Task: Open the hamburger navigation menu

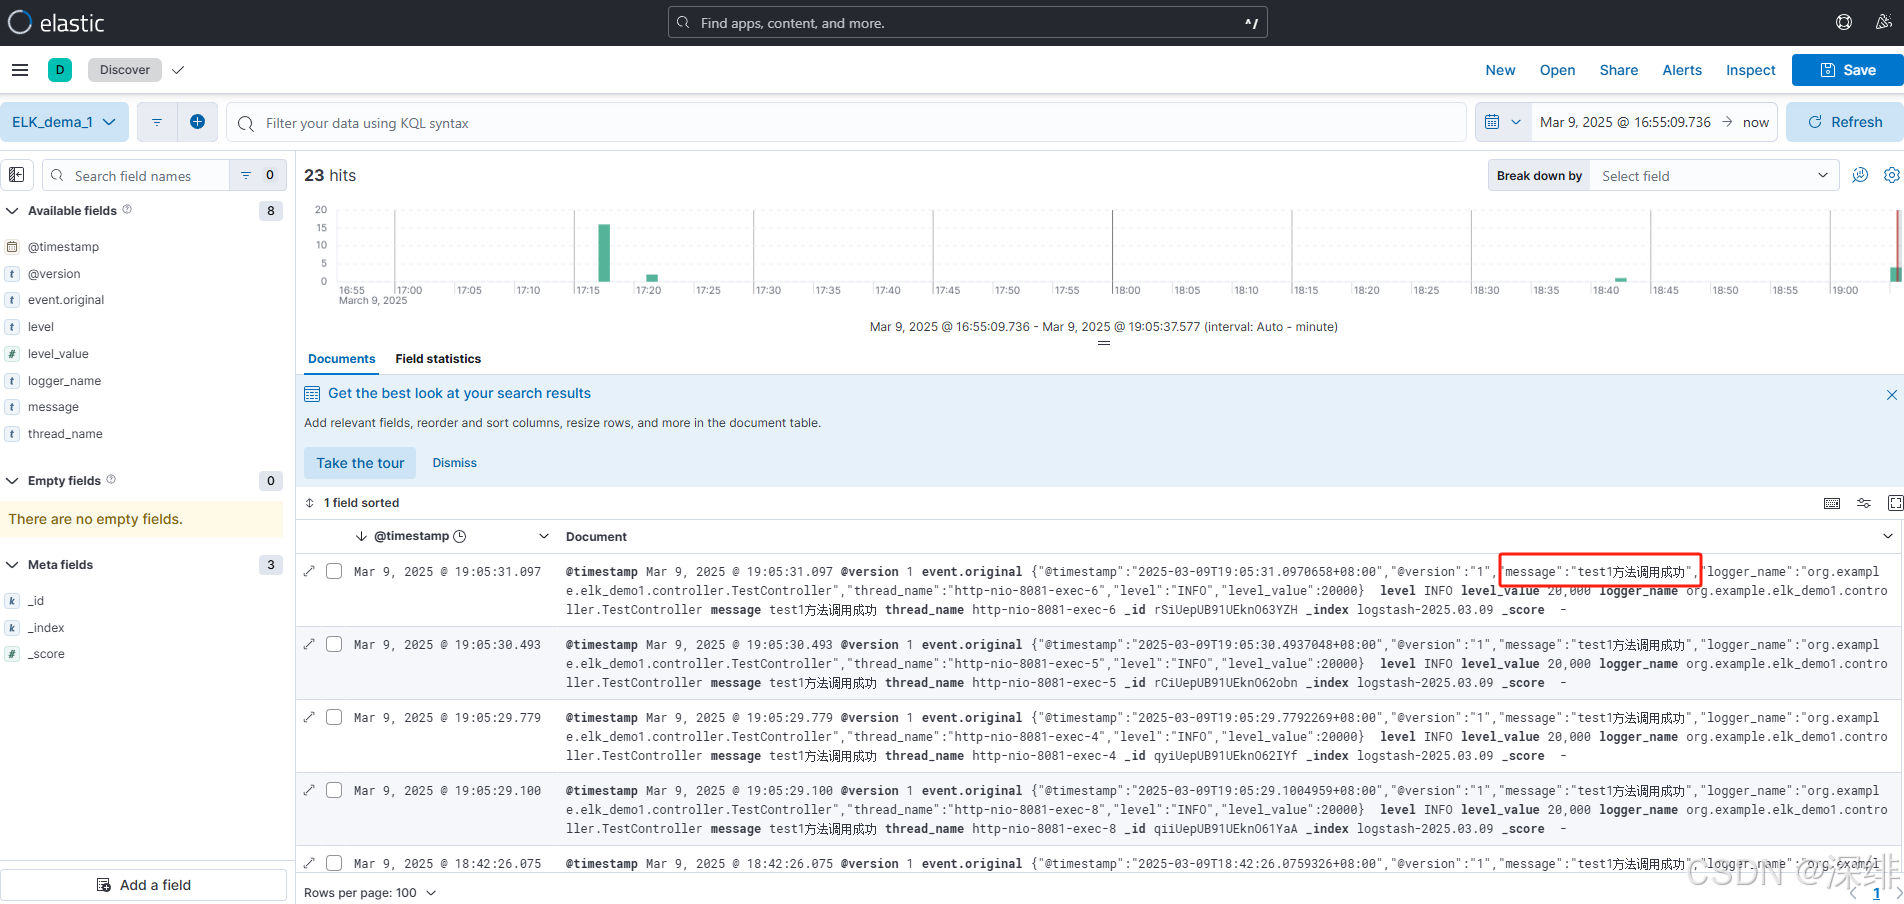Action: click(x=20, y=70)
